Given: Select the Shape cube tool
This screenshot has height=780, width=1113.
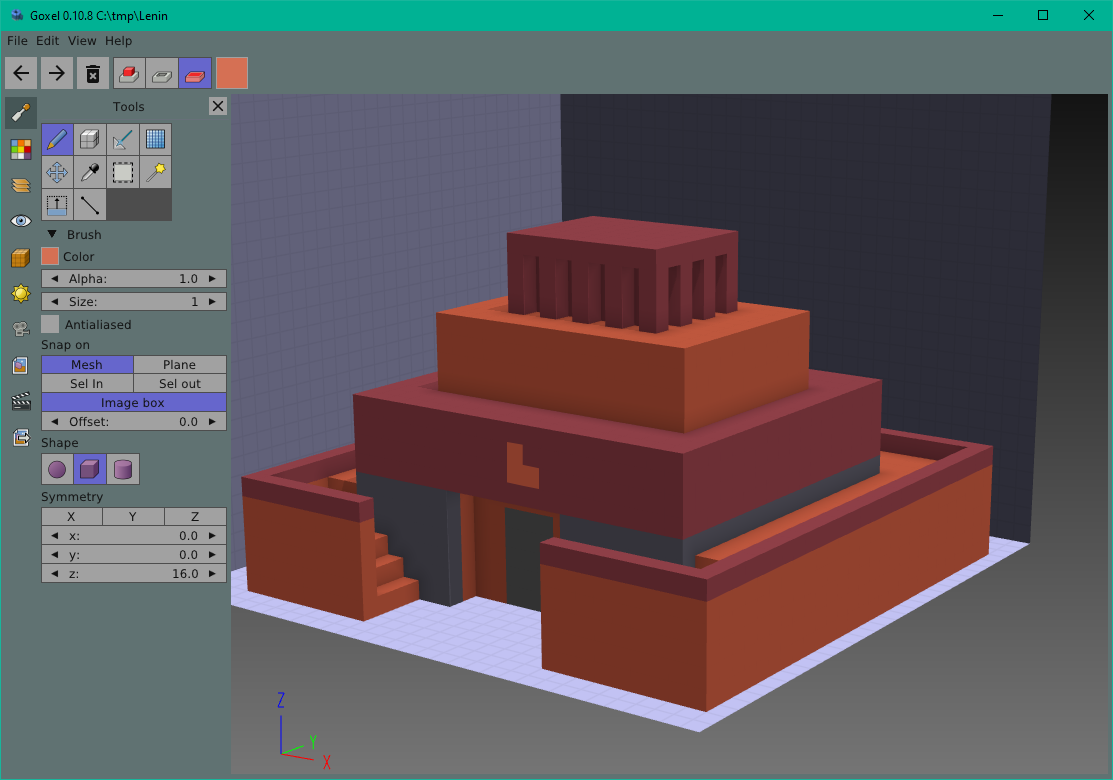Looking at the screenshot, I should tap(89, 139).
